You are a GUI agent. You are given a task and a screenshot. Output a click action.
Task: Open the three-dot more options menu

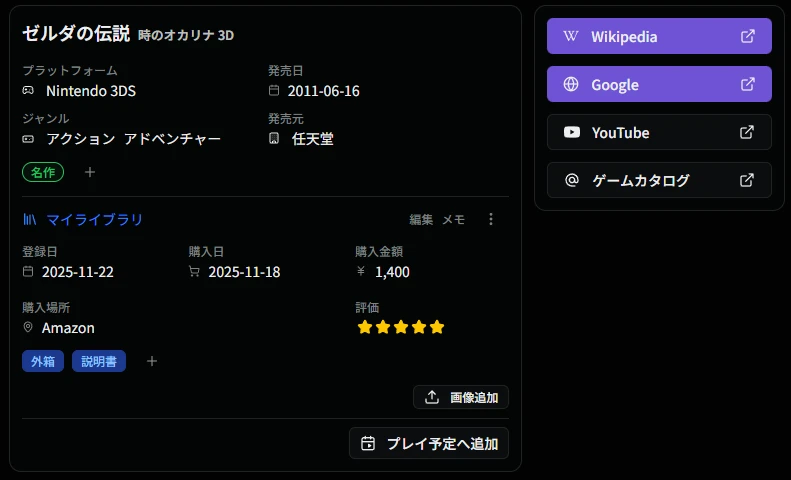click(x=491, y=219)
